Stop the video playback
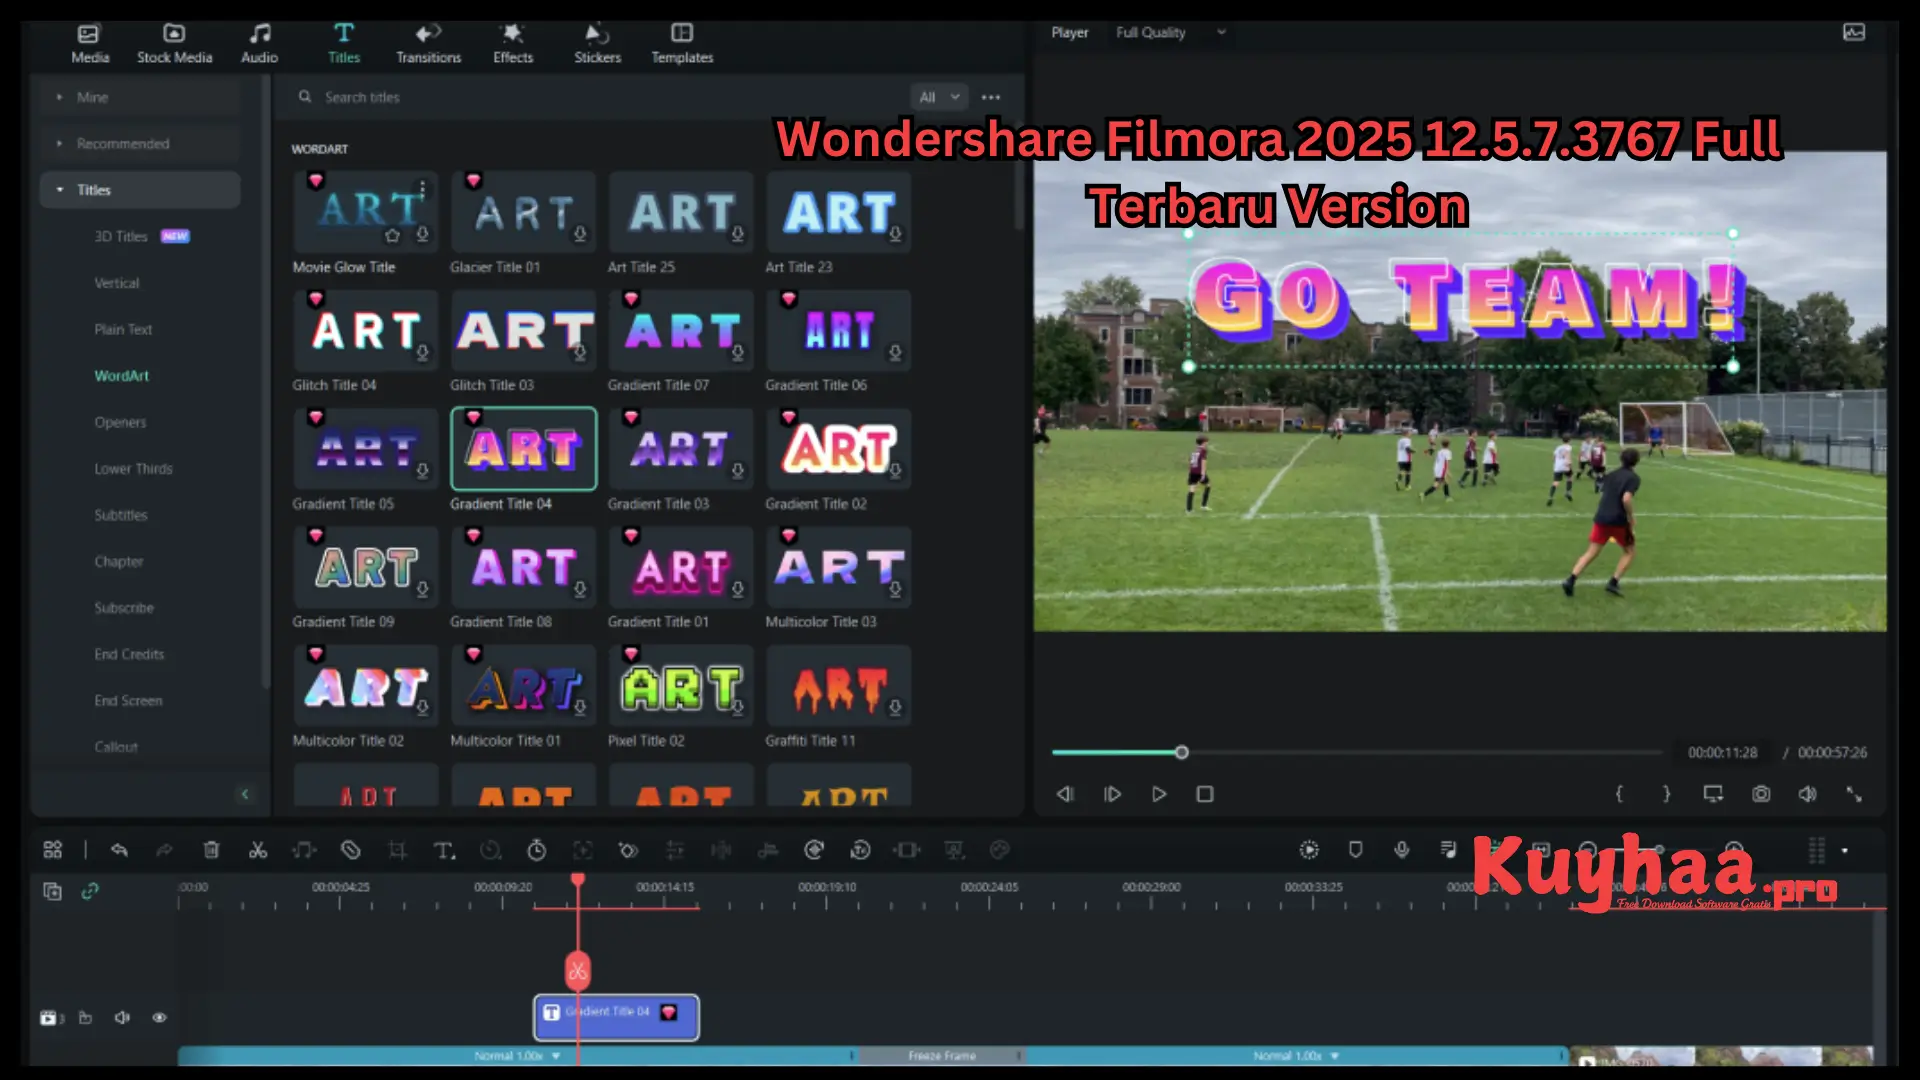Screen dimensions: 1920x1080 1205,794
